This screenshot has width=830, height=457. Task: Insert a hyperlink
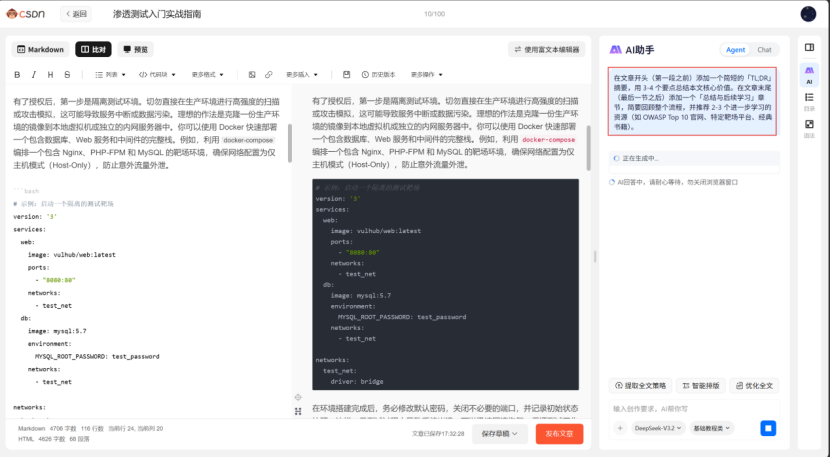(x=268, y=75)
